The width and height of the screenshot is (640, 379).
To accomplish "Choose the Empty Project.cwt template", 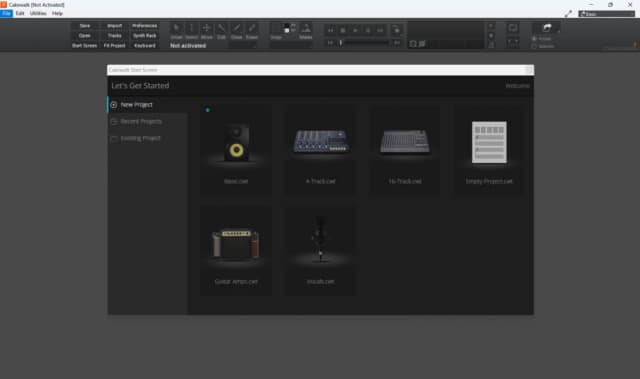I will point(489,150).
